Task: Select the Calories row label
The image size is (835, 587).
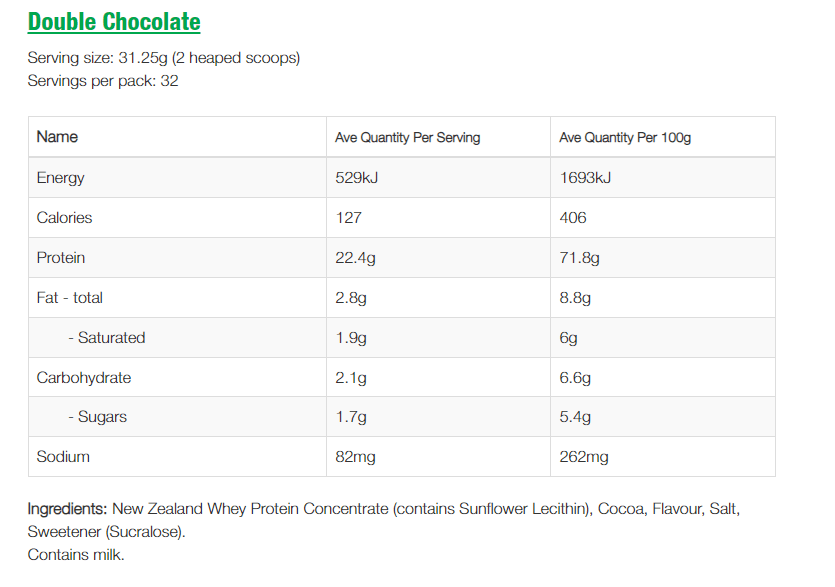Action: pyautogui.click(x=64, y=218)
